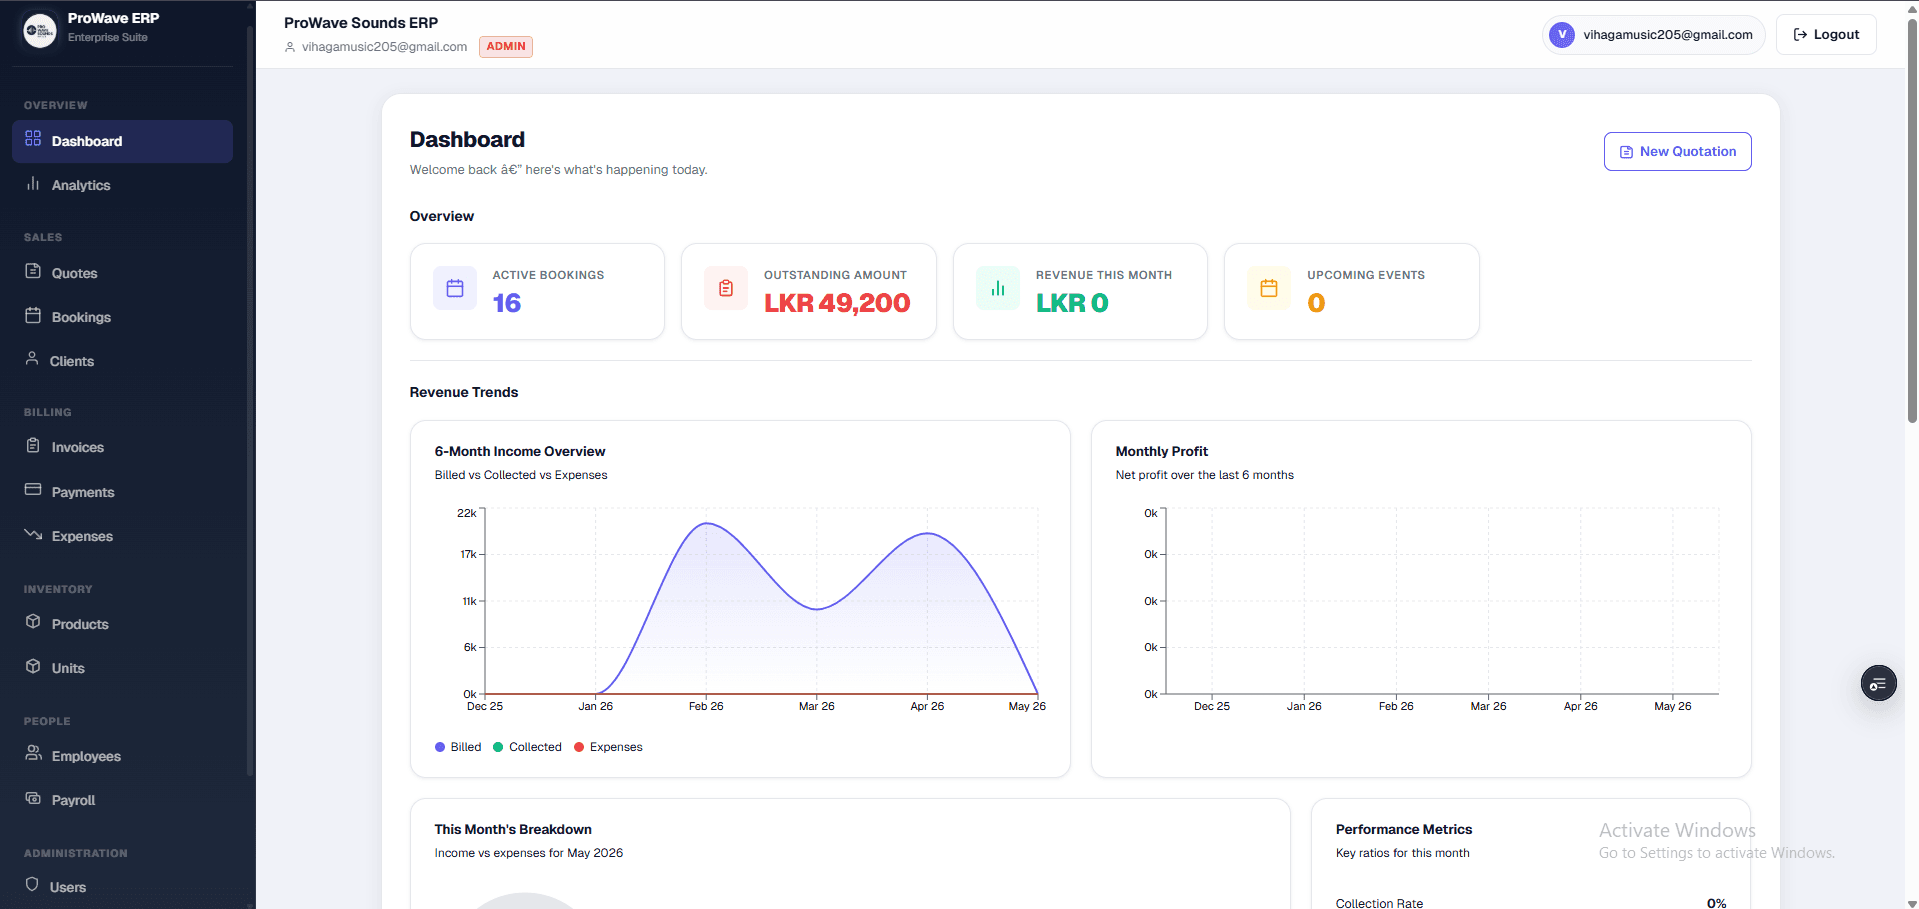The image size is (1919, 909).
Task: Click the Logout button
Action: coord(1826,35)
